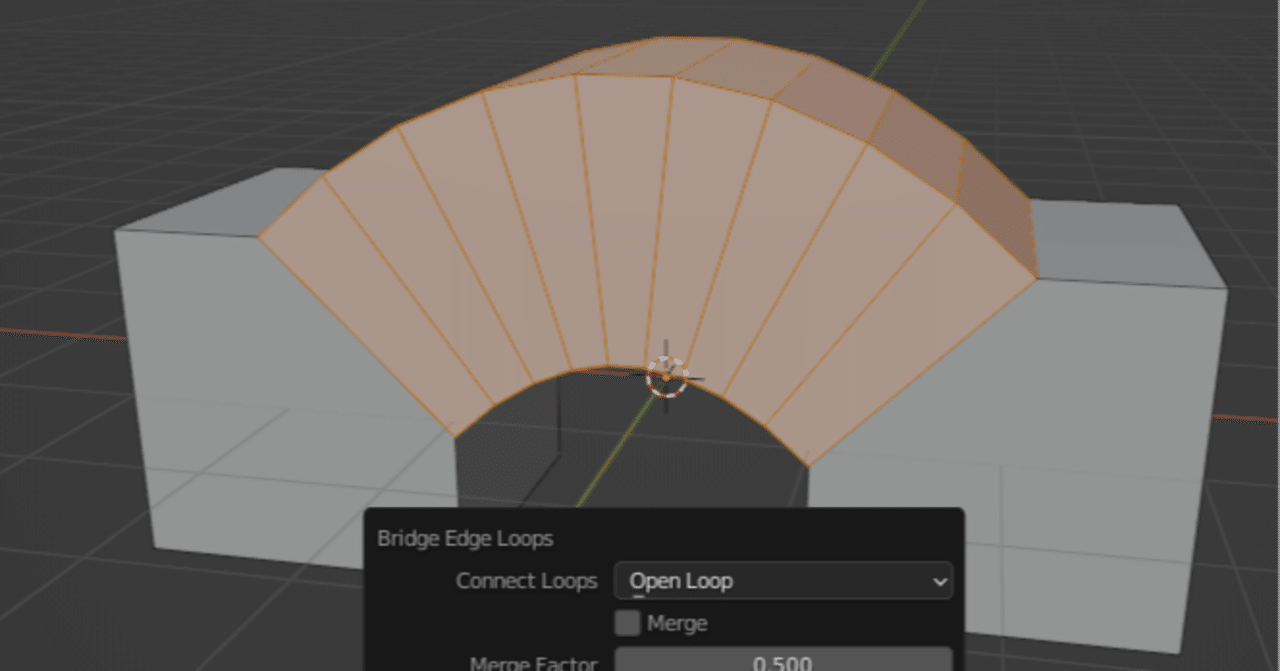Screen dimensions: 1280x671
Task: Open the Connect Loops dropdown
Action: tap(783, 581)
